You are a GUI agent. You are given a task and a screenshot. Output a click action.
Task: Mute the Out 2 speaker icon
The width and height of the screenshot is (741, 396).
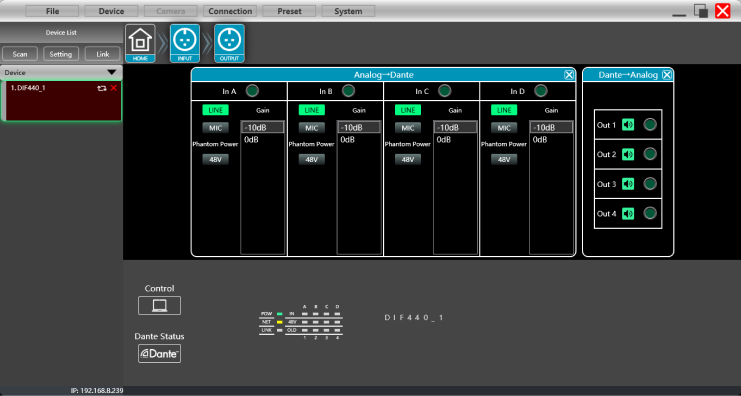[x=628, y=154]
